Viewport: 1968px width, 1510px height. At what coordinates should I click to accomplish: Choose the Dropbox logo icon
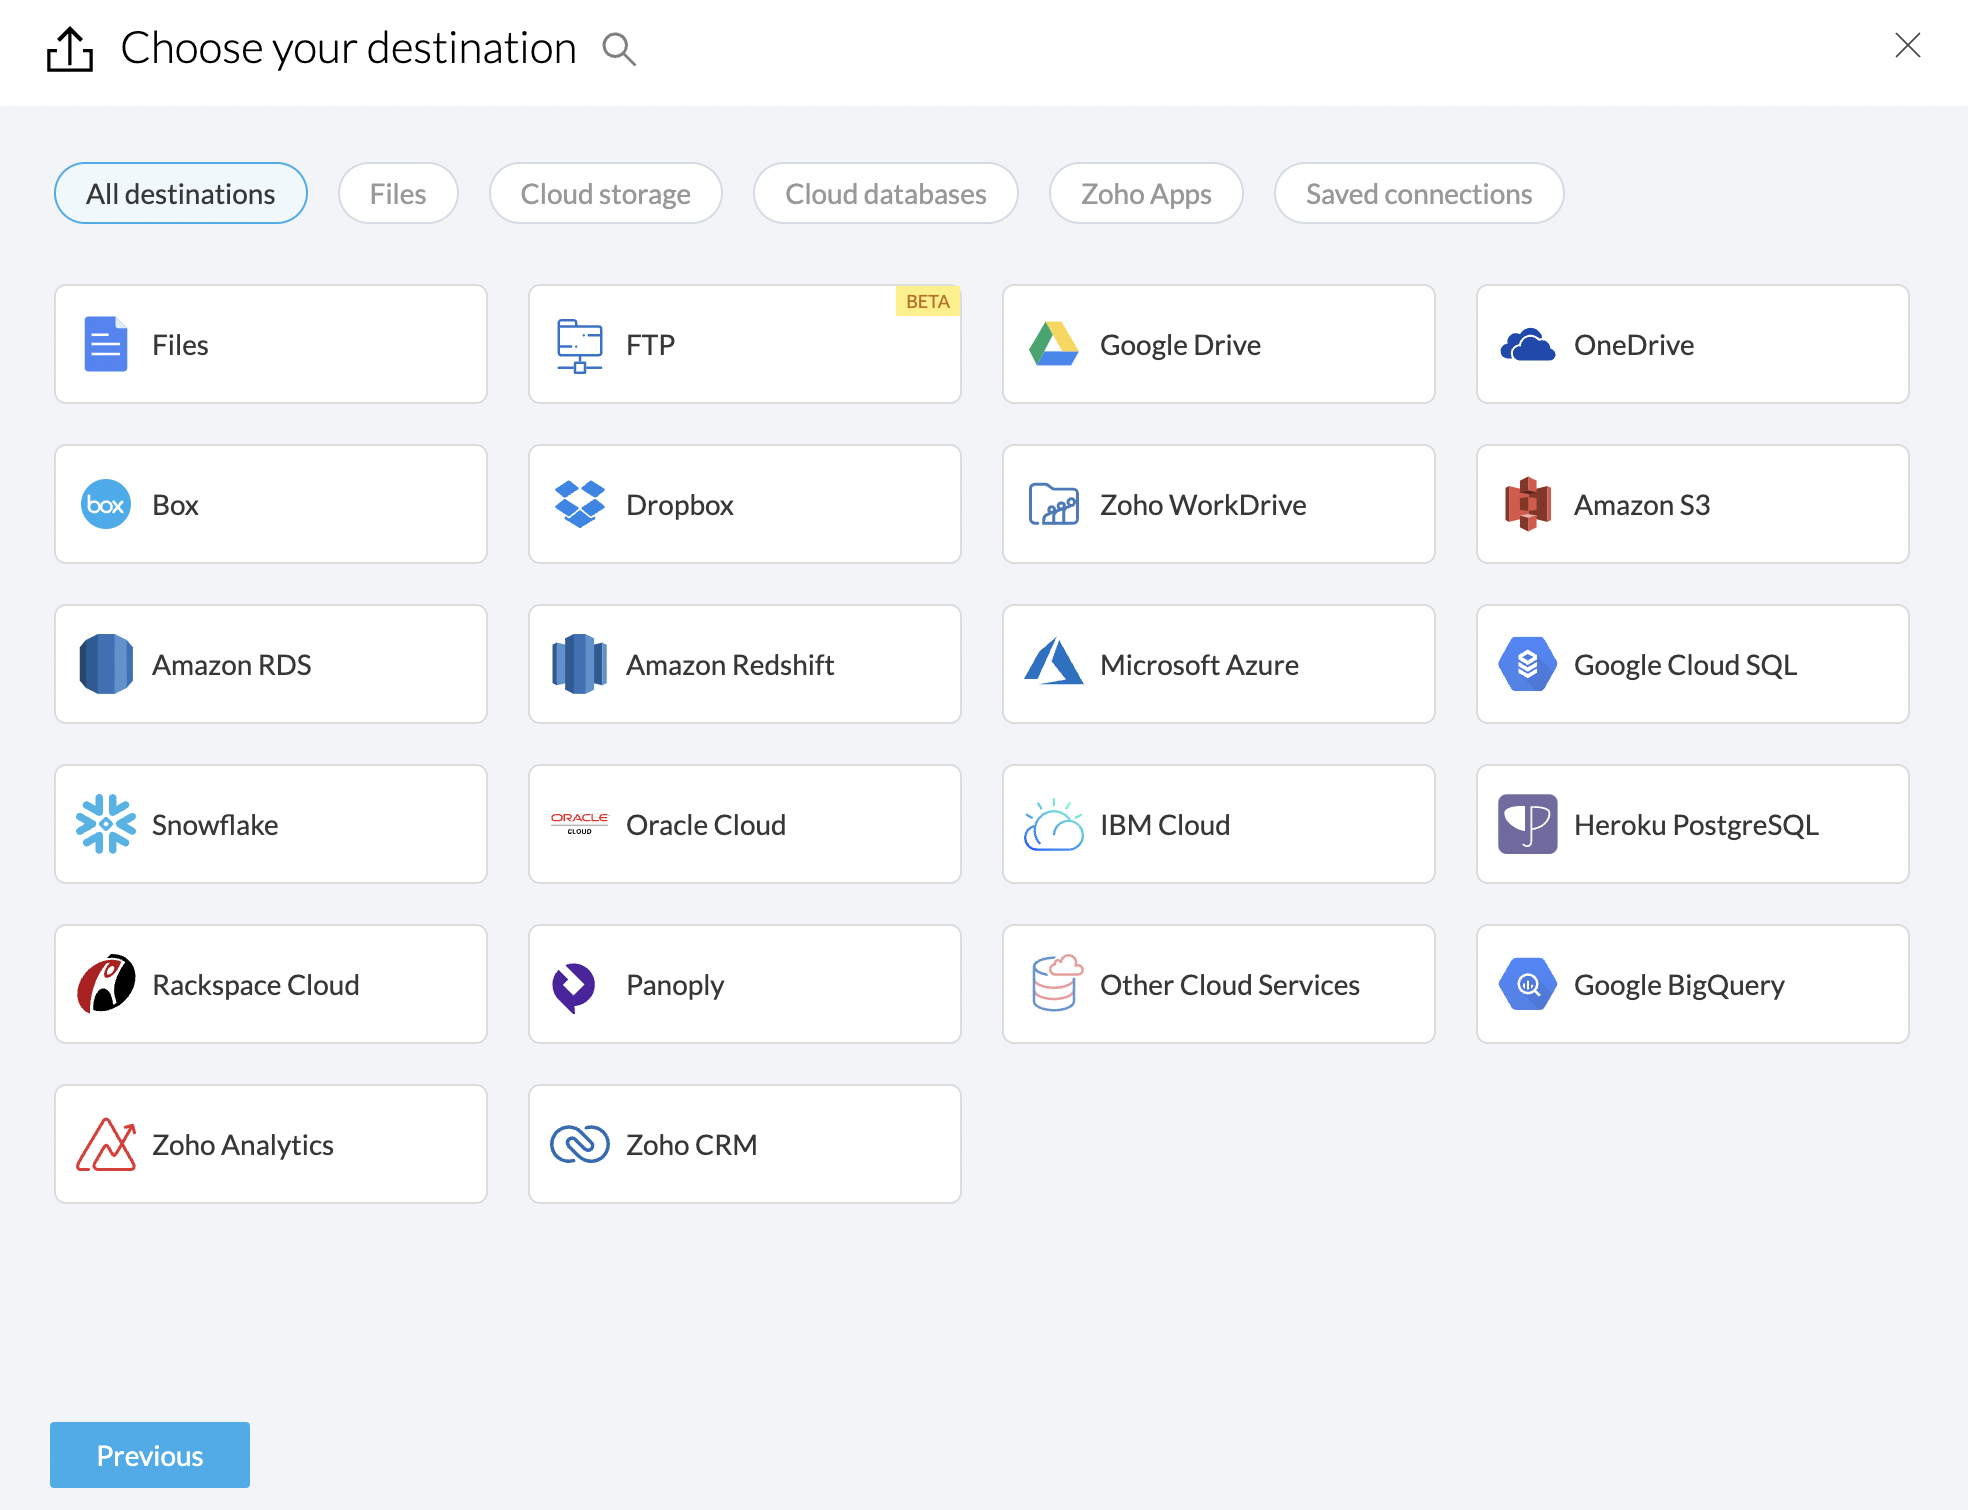[580, 504]
